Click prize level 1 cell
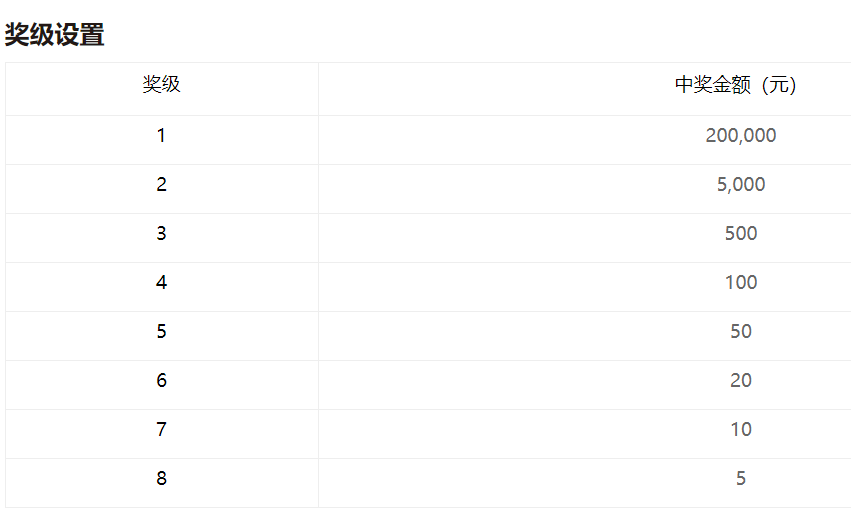This screenshot has width=851, height=526. pos(162,140)
